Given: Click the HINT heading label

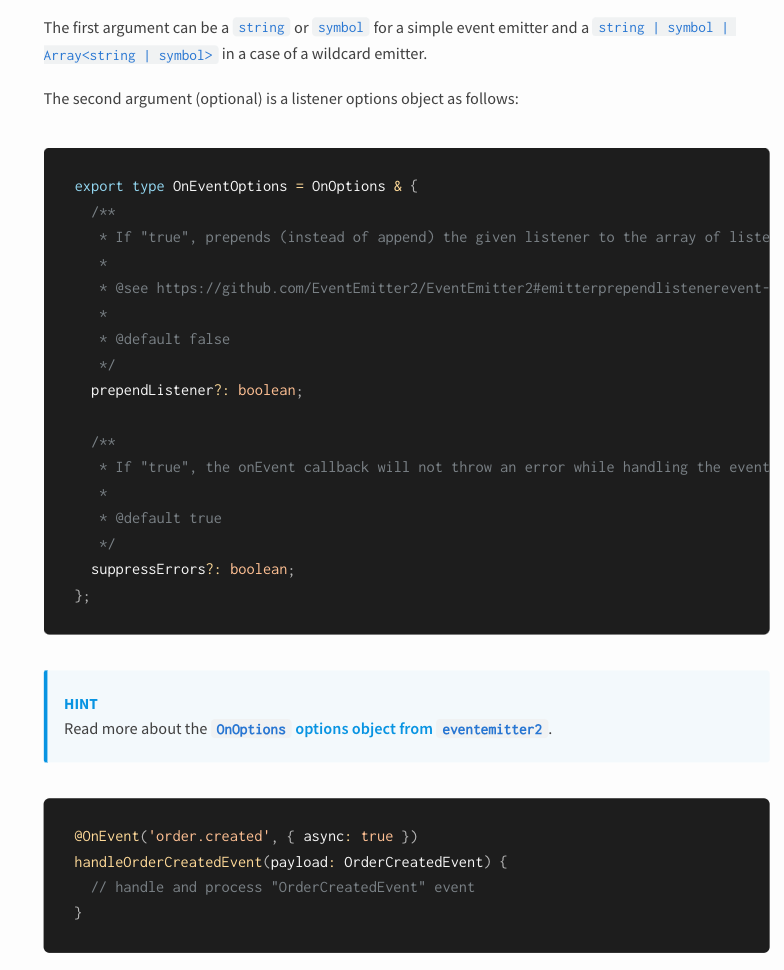Looking at the screenshot, I should click(x=81, y=704).
